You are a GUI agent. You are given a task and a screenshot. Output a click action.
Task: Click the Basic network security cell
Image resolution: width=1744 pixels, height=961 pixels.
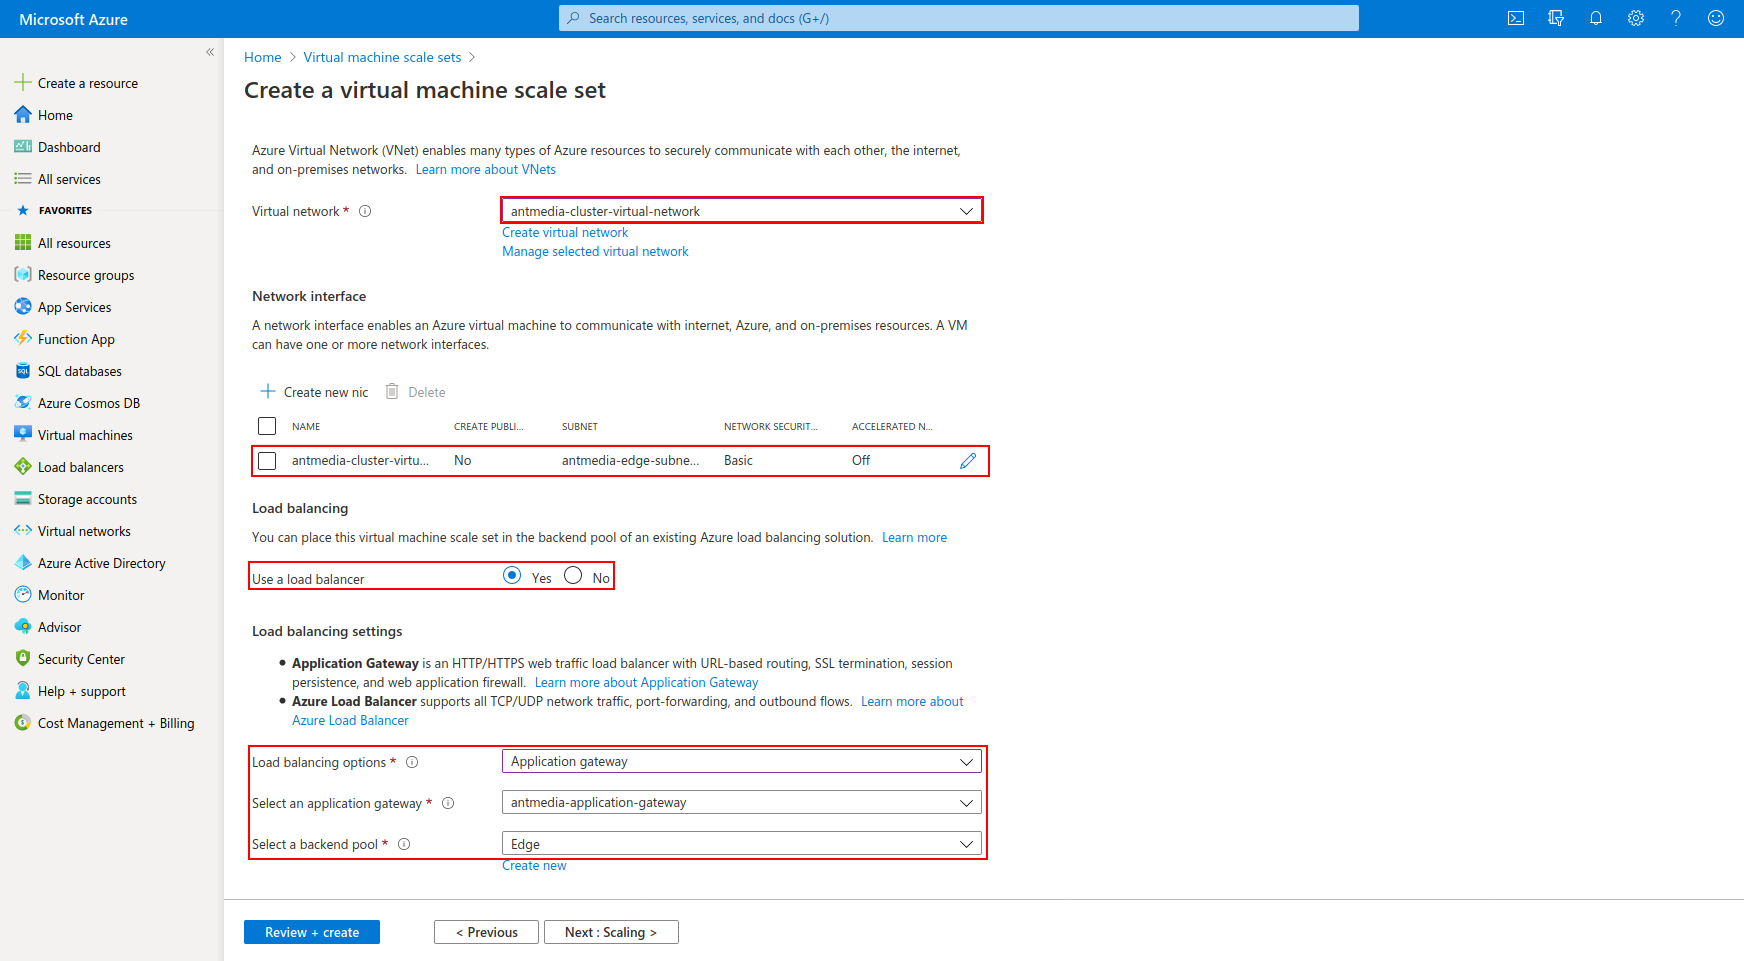click(738, 461)
